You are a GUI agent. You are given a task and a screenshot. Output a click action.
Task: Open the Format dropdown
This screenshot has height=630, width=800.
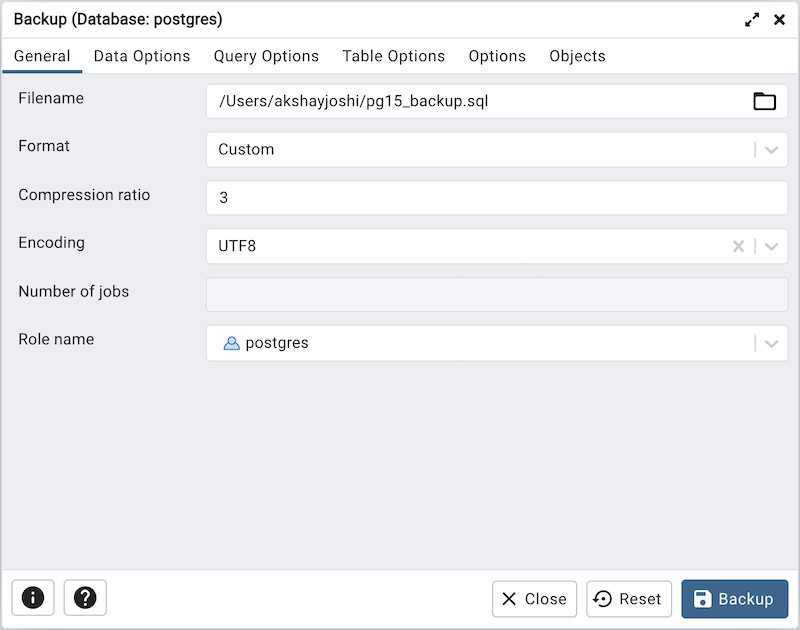[770, 149]
